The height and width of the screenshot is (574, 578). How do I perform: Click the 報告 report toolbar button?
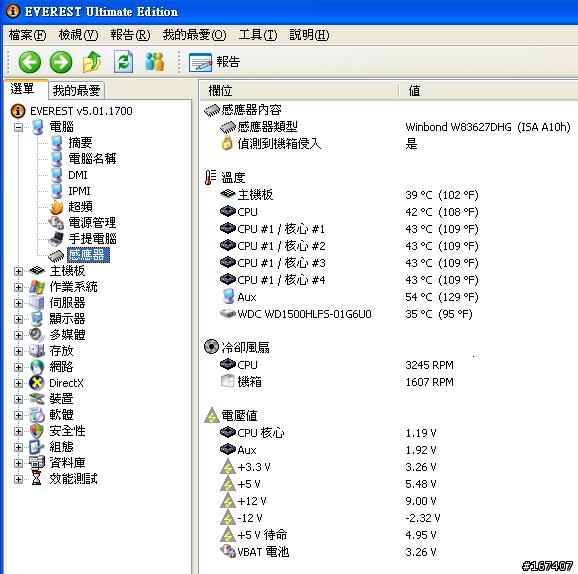point(214,62)
